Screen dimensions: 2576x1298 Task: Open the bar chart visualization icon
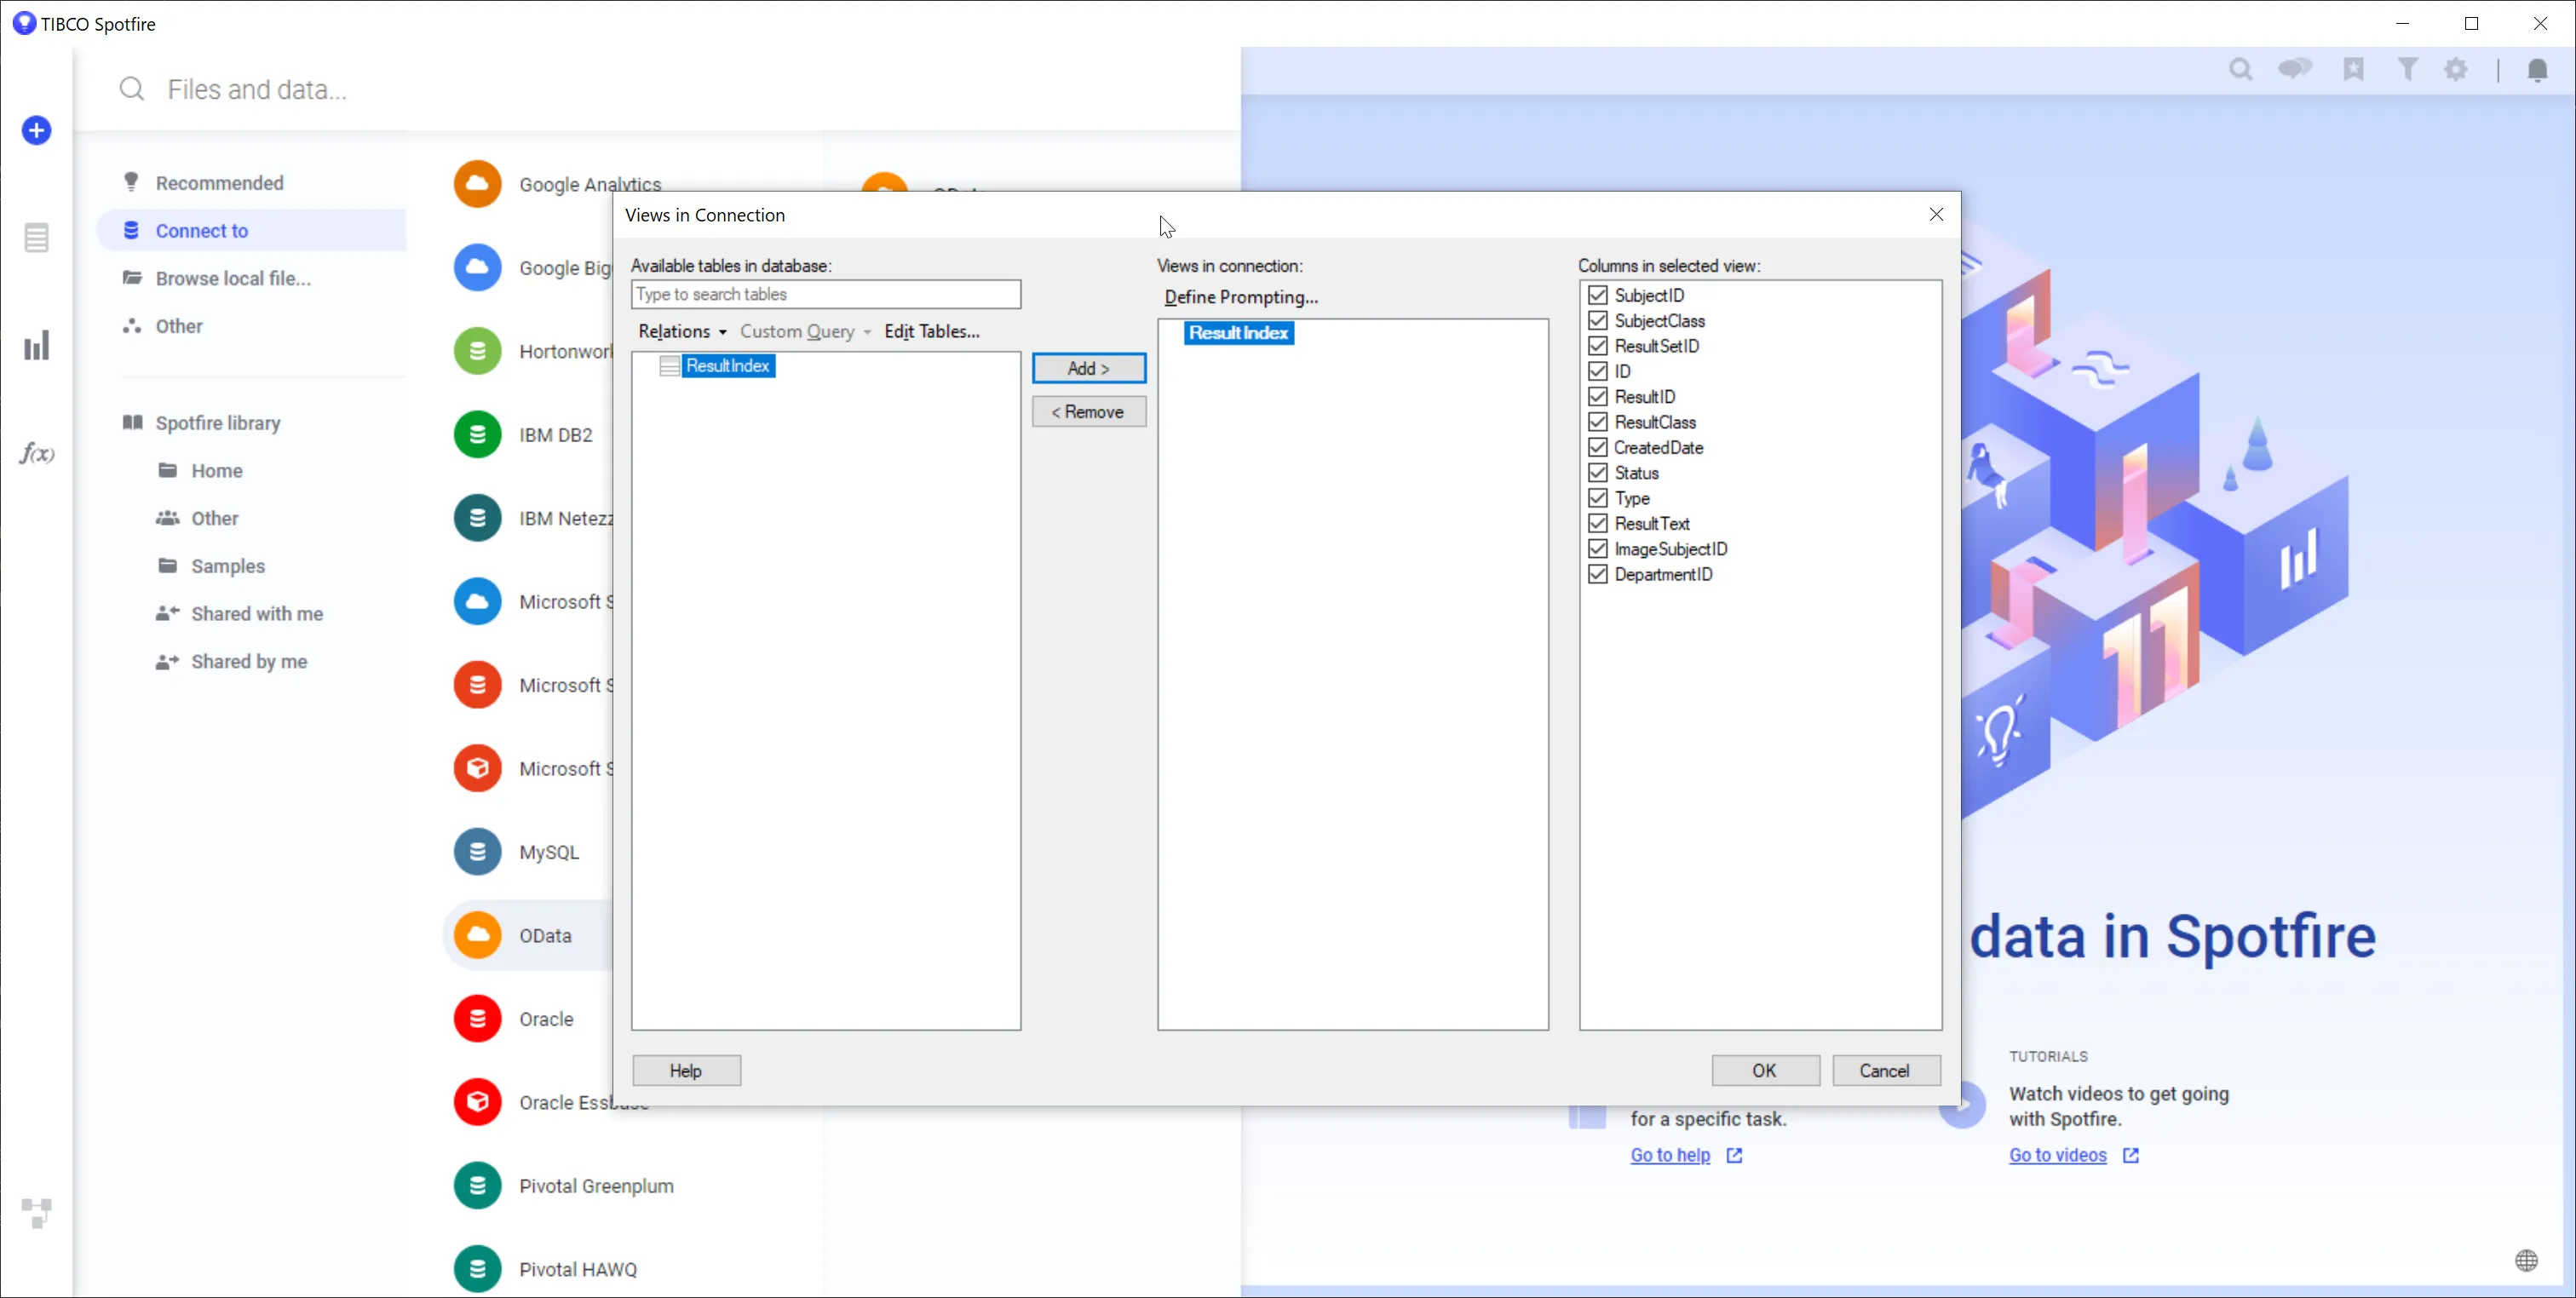click(37, 346)
